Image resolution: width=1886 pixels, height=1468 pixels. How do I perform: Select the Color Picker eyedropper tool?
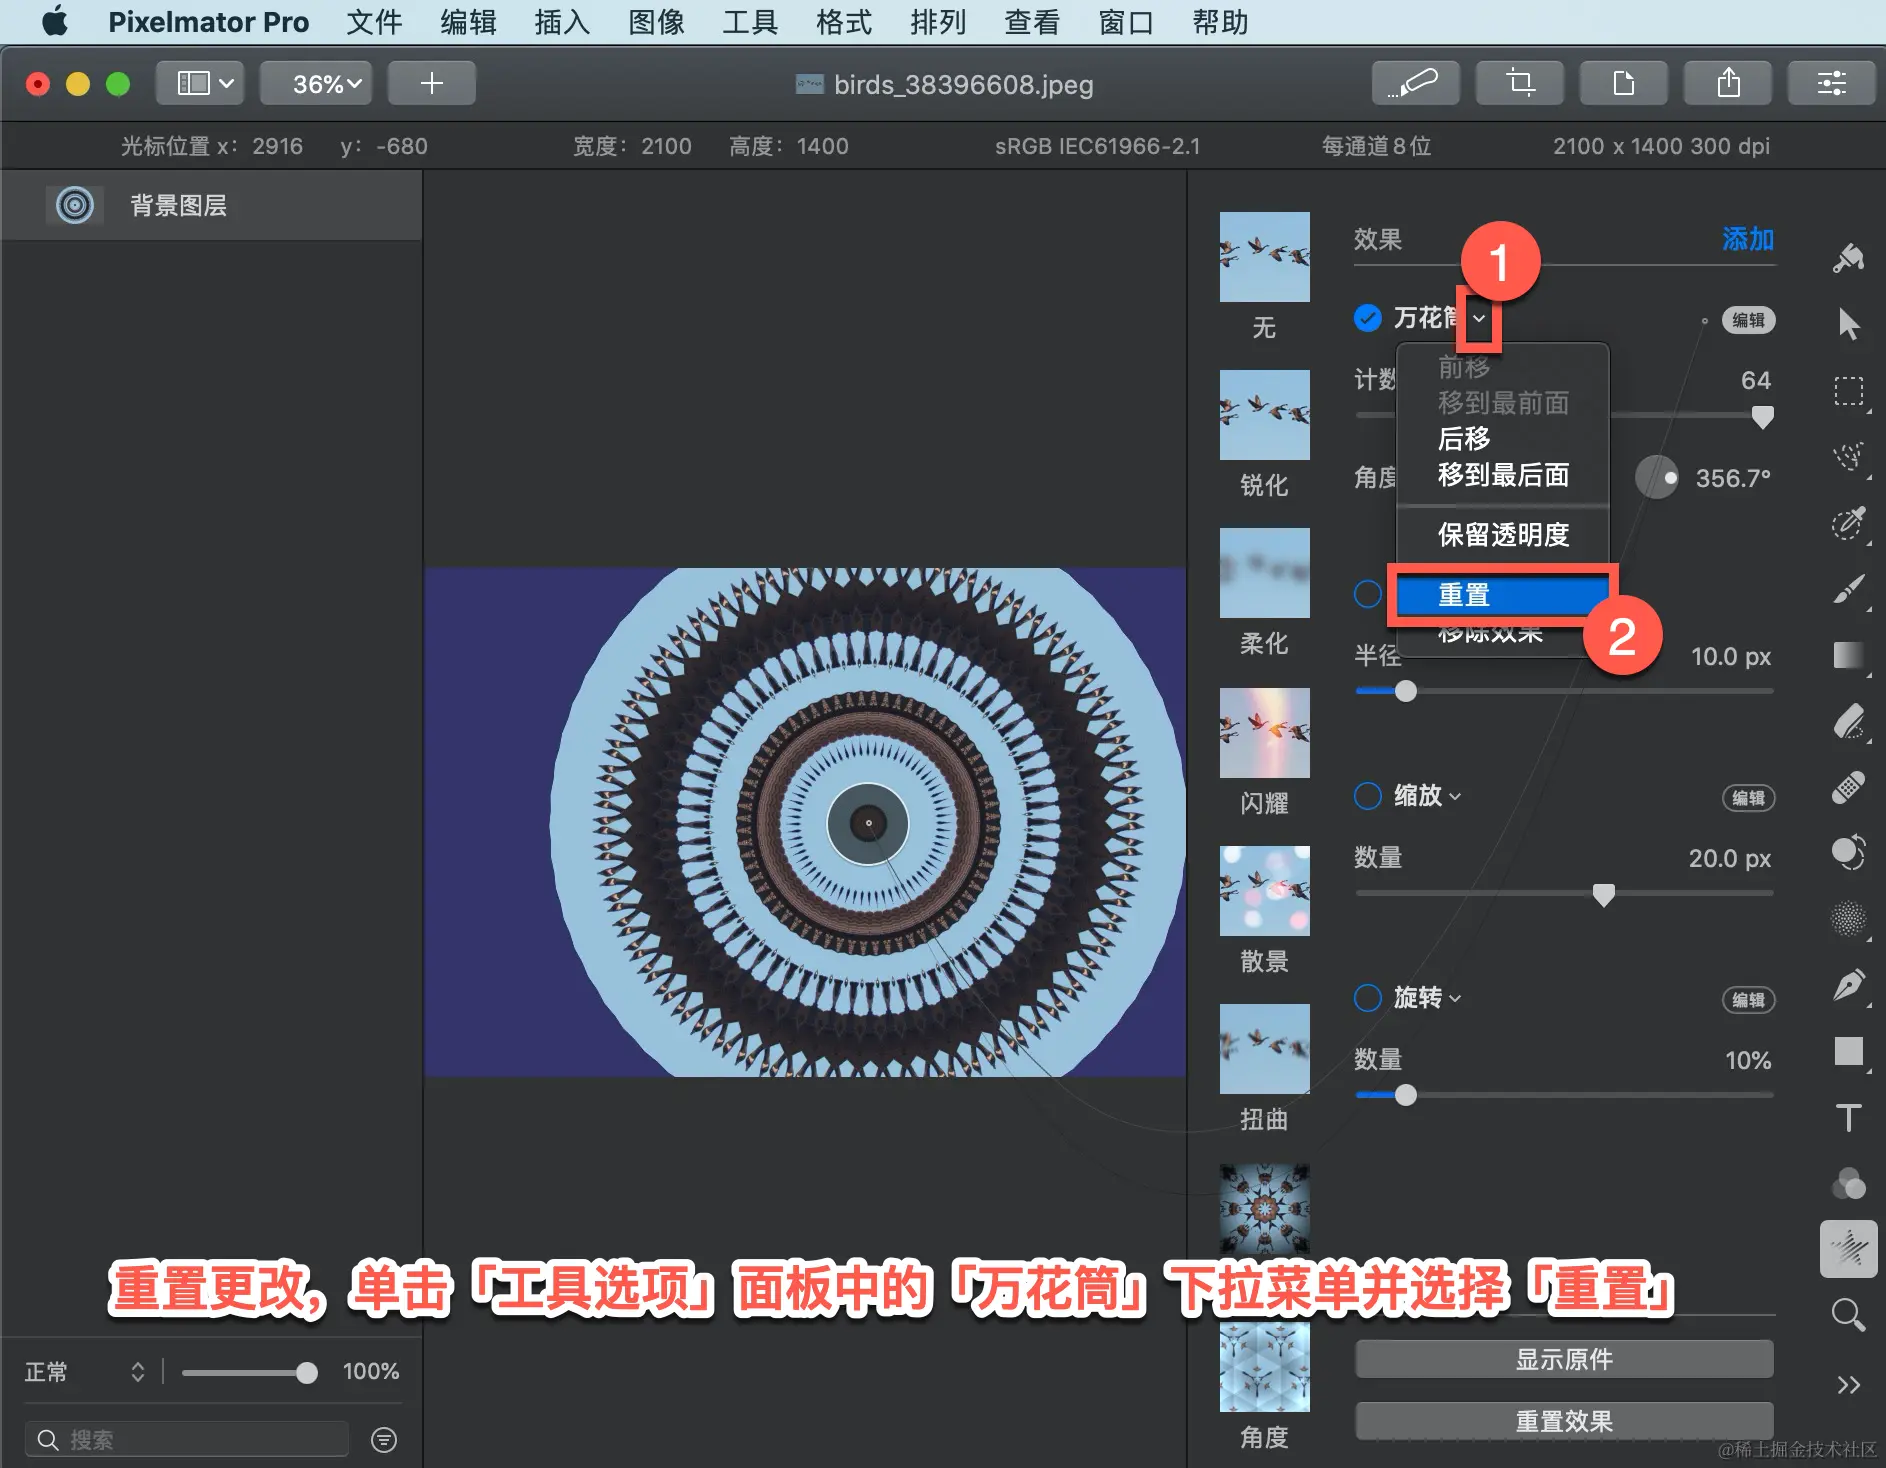[1848, 523]
